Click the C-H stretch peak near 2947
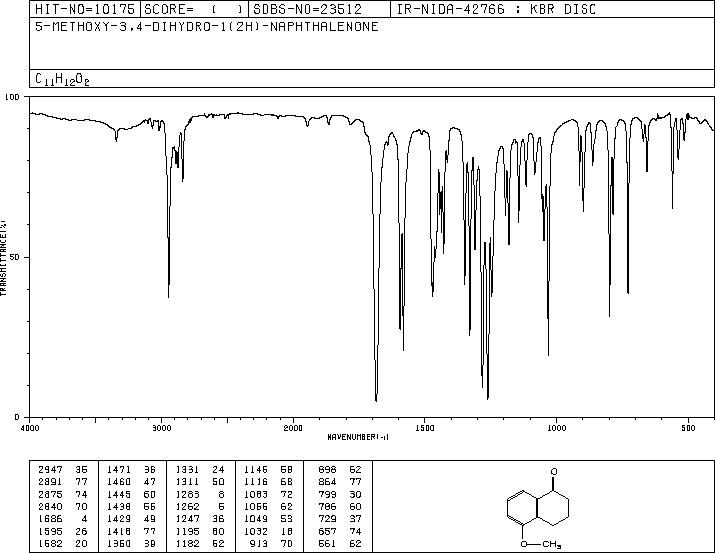 point(169,295)
